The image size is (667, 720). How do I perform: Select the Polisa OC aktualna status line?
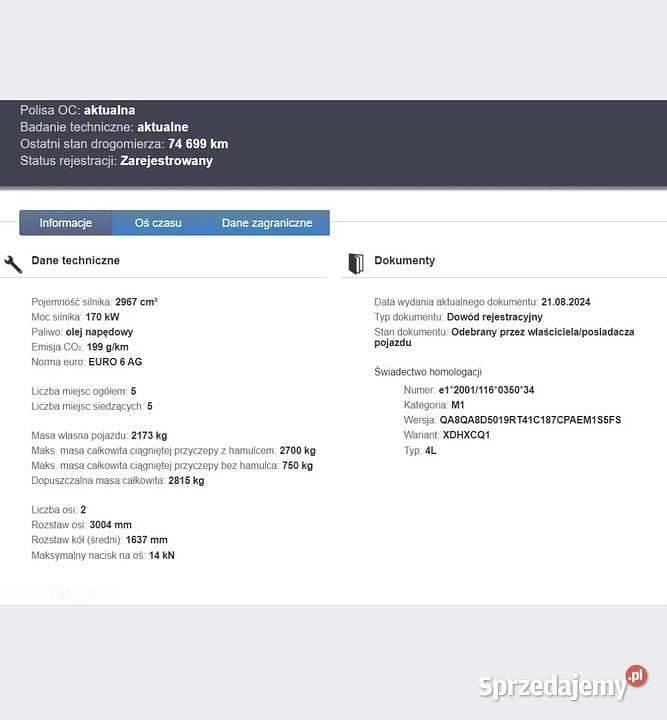(x=78, y=110)
